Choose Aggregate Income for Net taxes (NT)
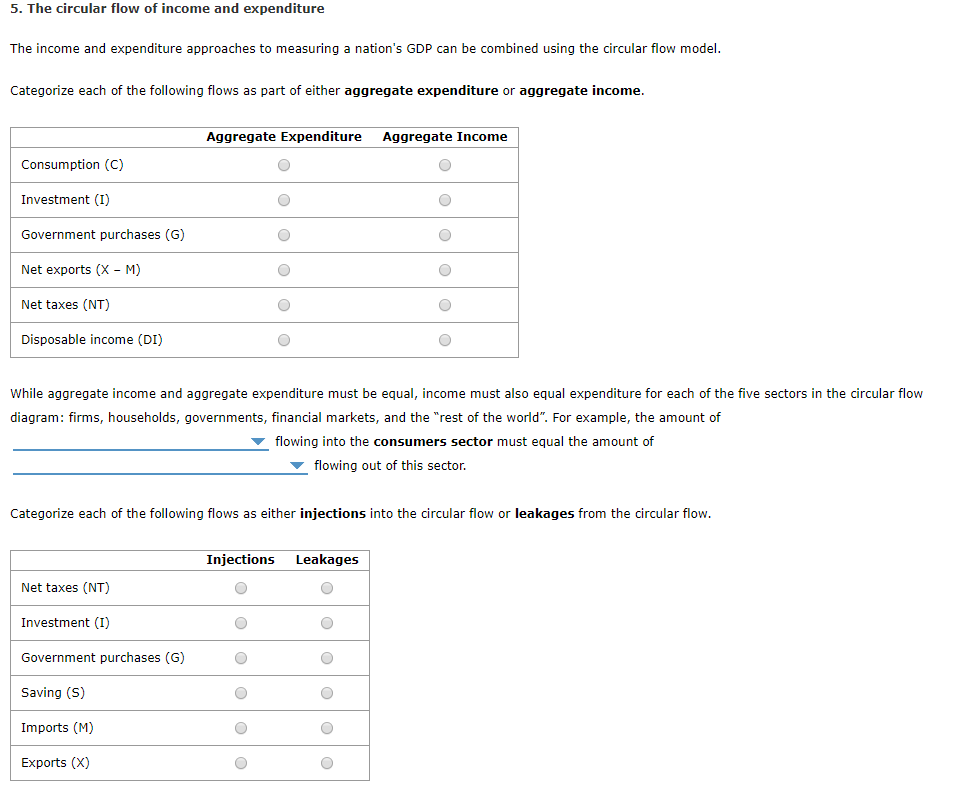 click(445, 305)
